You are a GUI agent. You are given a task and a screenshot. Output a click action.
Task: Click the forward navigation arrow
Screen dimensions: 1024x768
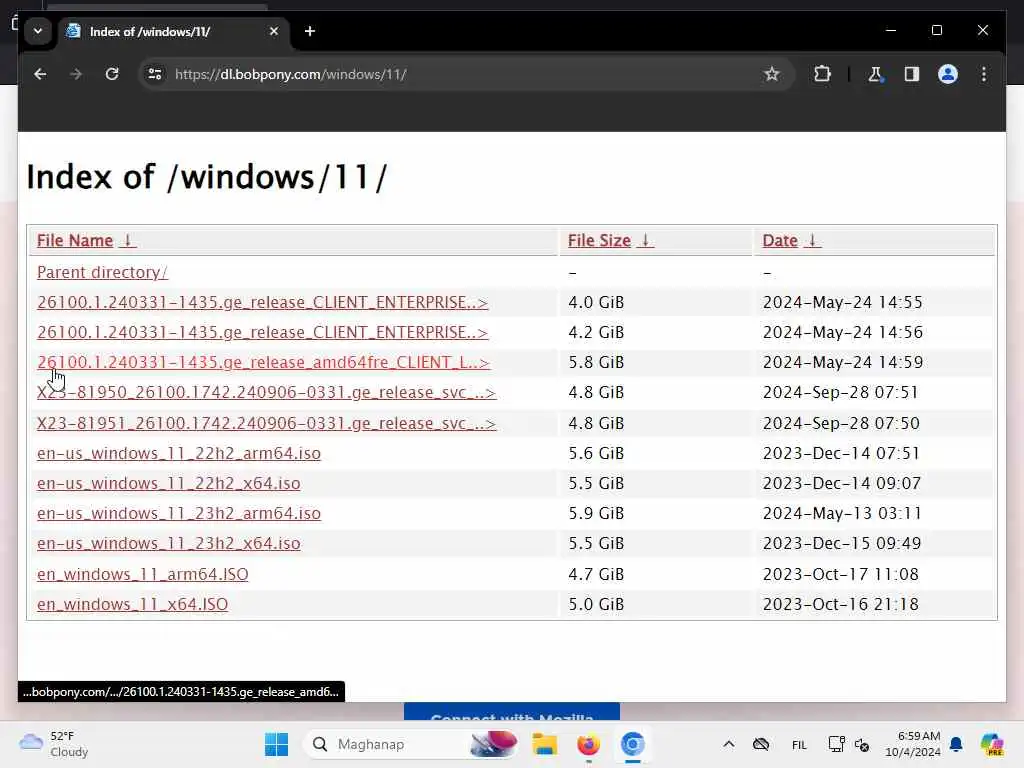pyautogui.click(x=76, y=74)
